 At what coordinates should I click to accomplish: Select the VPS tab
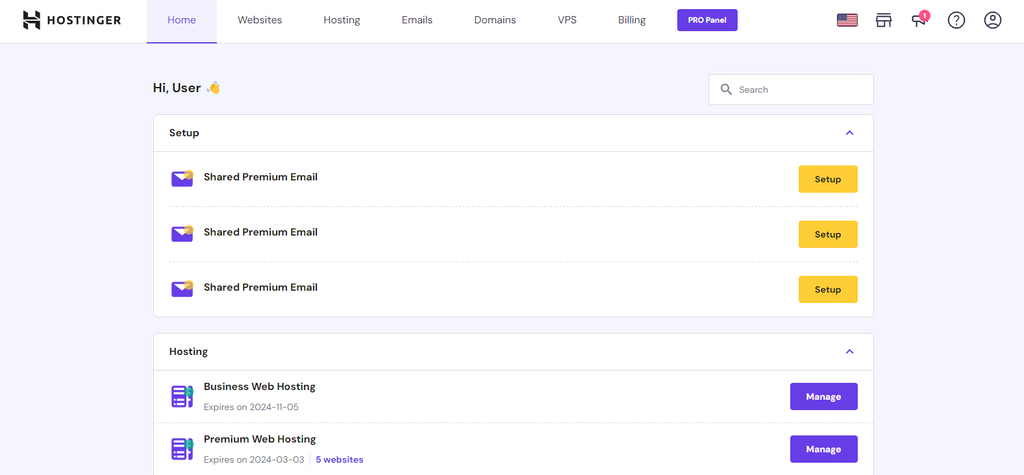coord(567,20)
